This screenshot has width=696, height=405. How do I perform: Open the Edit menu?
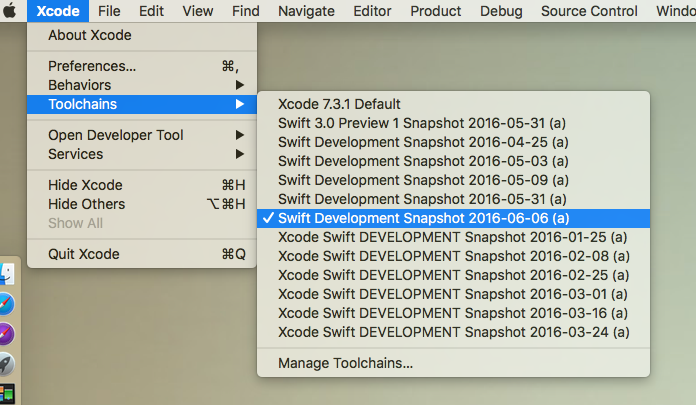pyautogui.click(x=151, y=11)
